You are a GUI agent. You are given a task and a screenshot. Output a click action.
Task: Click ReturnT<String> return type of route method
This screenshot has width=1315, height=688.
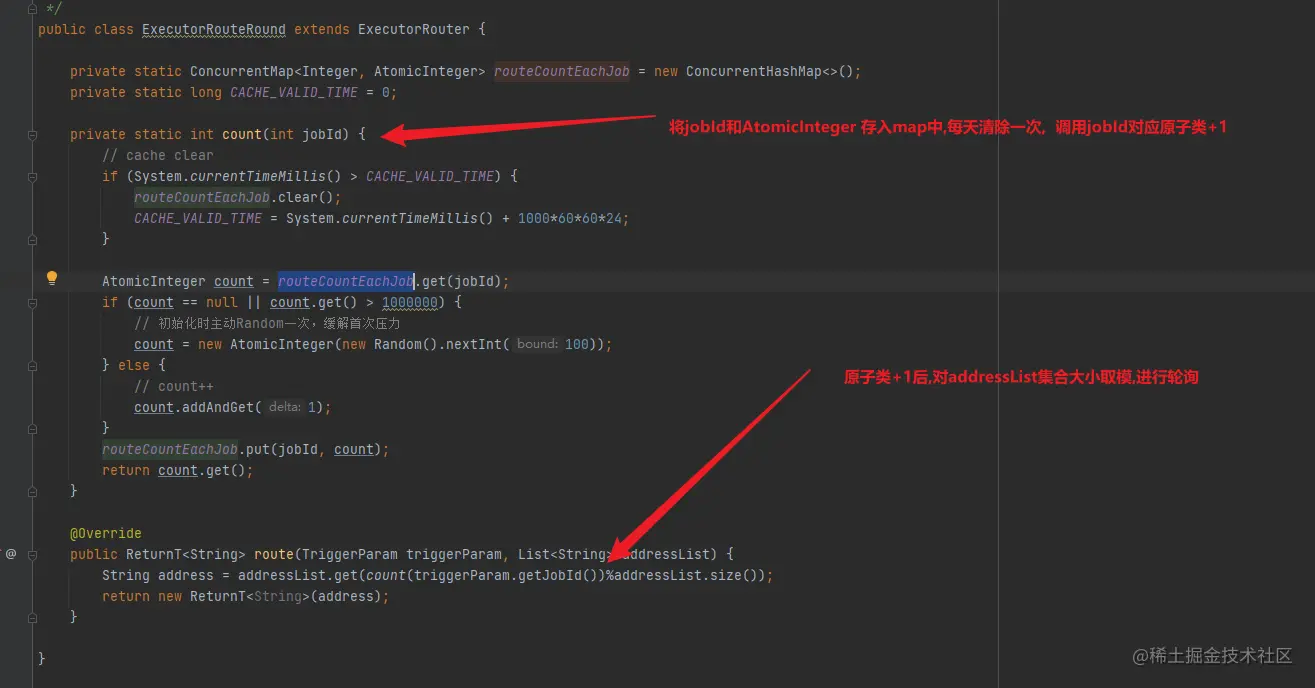pos(186,554)
